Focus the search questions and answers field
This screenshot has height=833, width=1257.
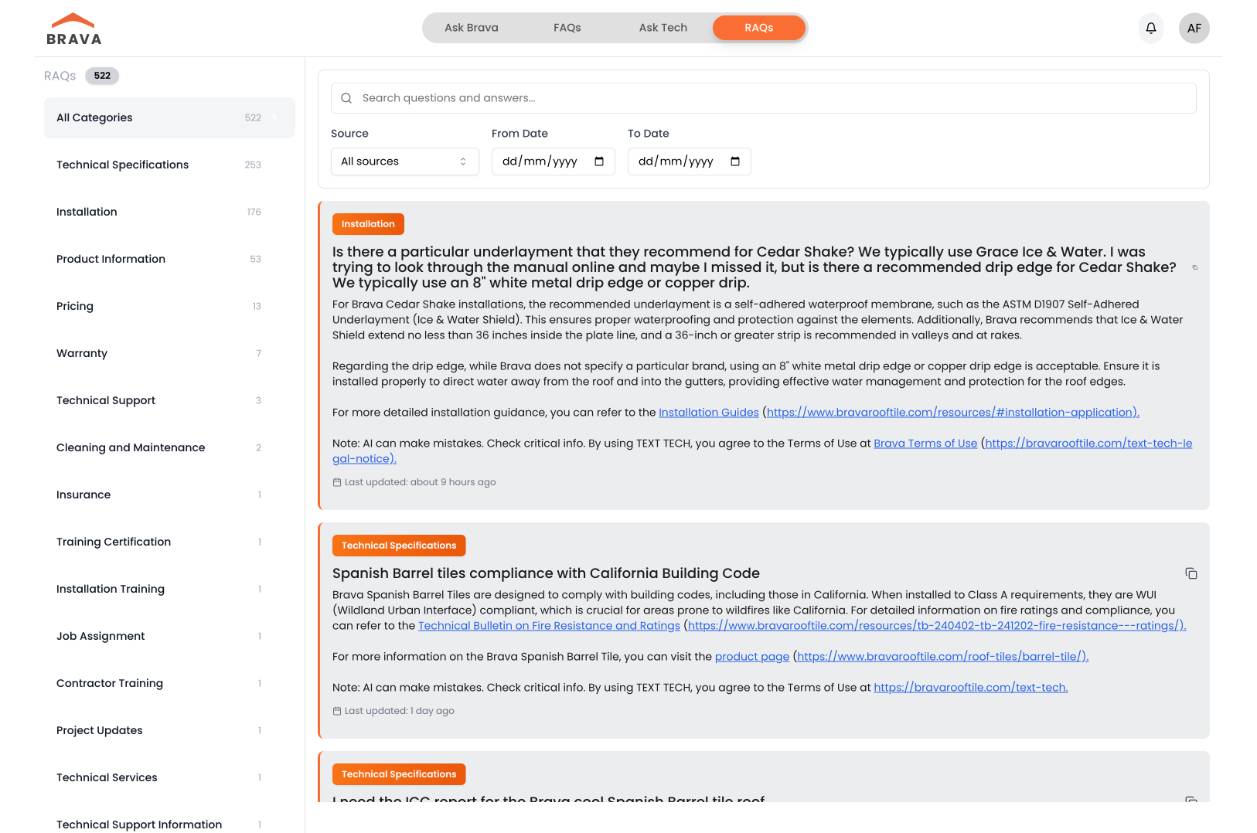(763, 98)
